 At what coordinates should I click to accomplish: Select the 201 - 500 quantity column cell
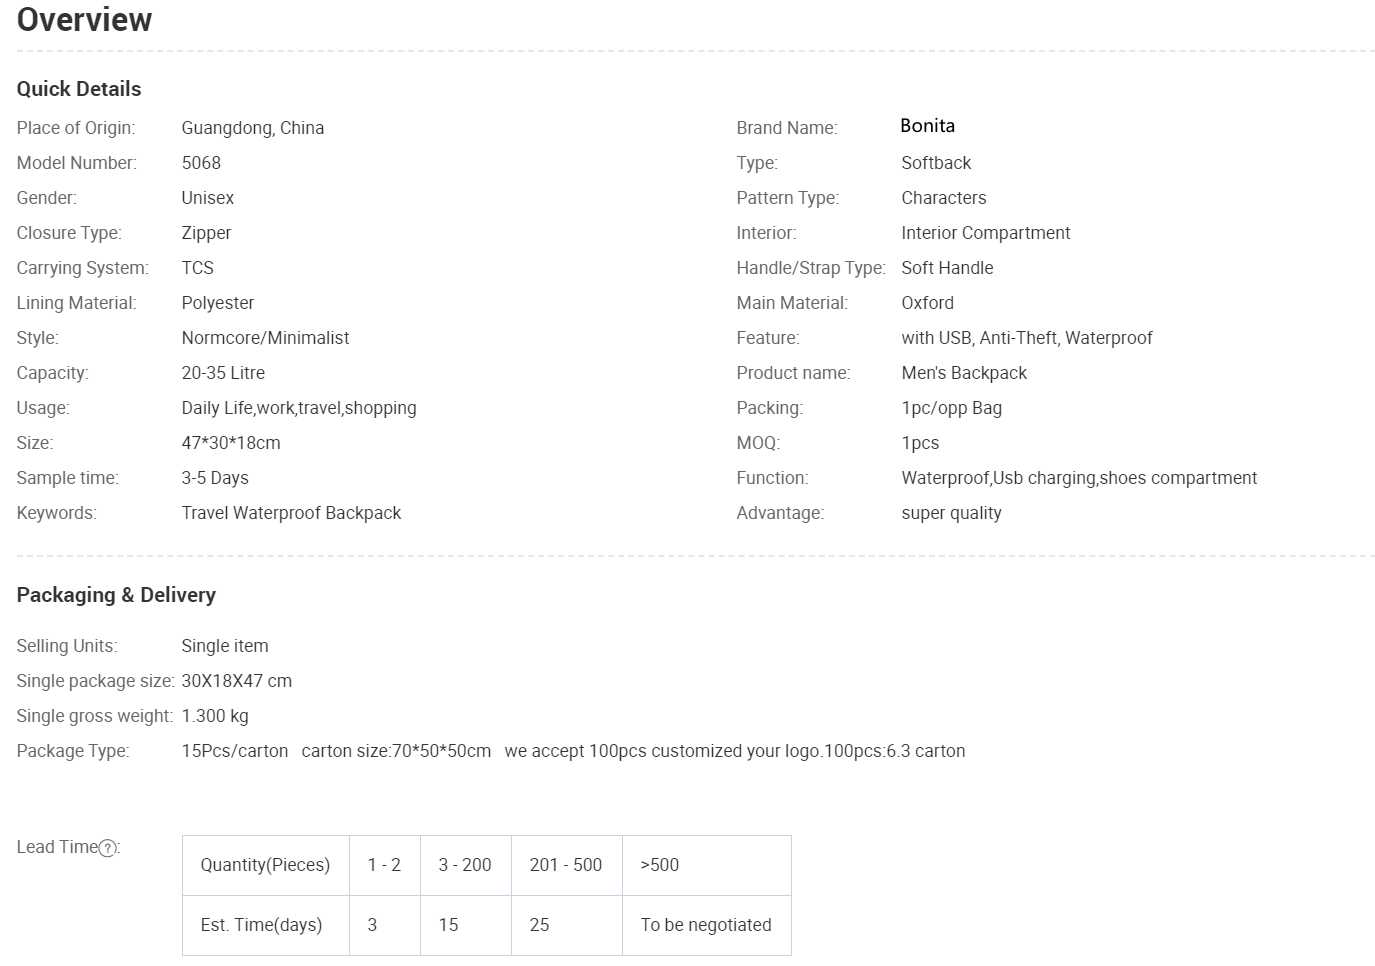(567, 865)
